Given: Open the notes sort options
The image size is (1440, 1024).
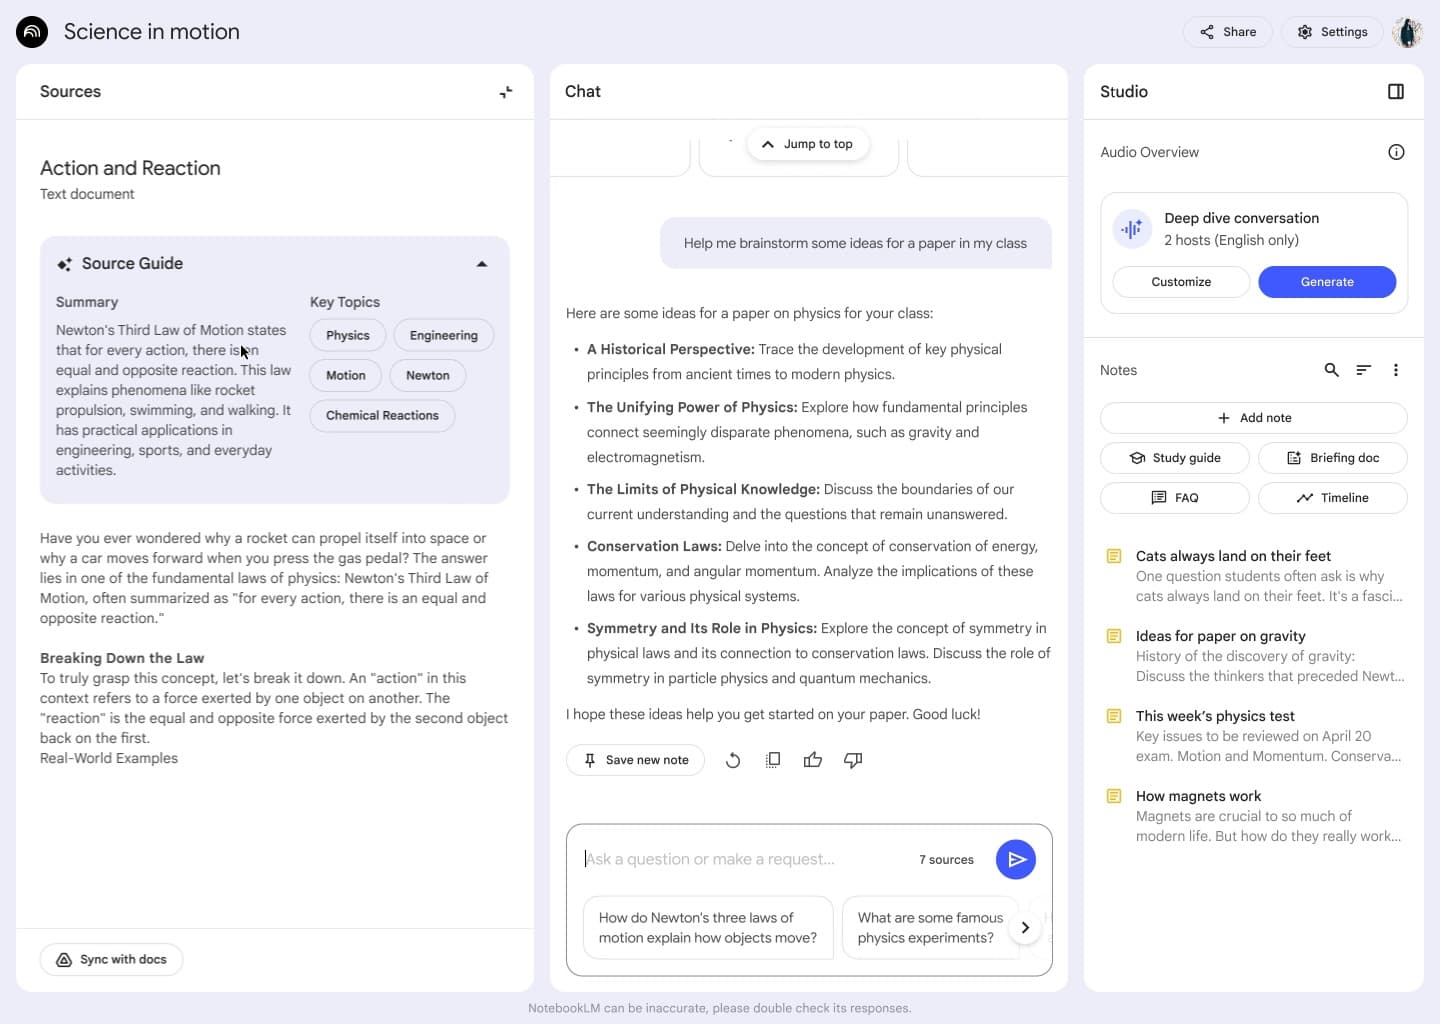Looking at the screenshot, I should tap(1363, 370).
